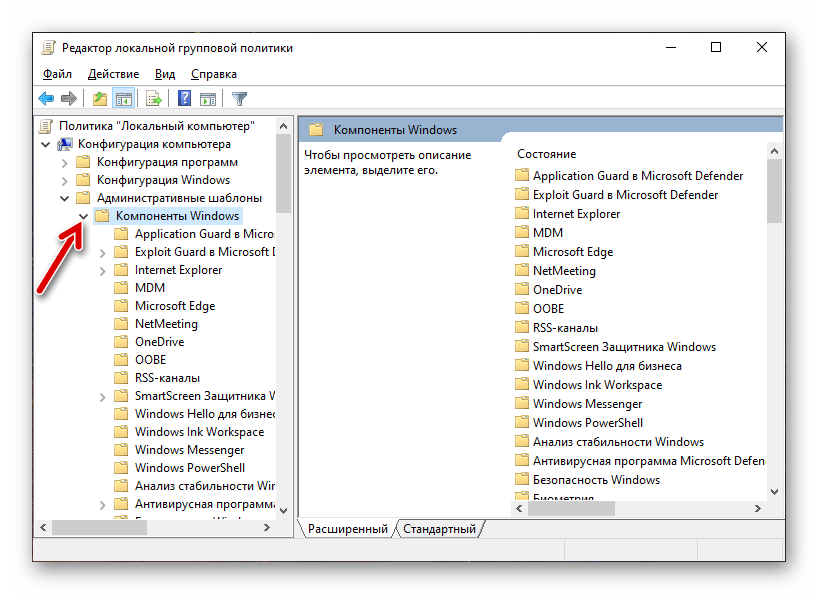Image resolution: width=818 pixels, height=594 pixels.
Task: Switch to the Стандартный tab
Action: point(439,529)
